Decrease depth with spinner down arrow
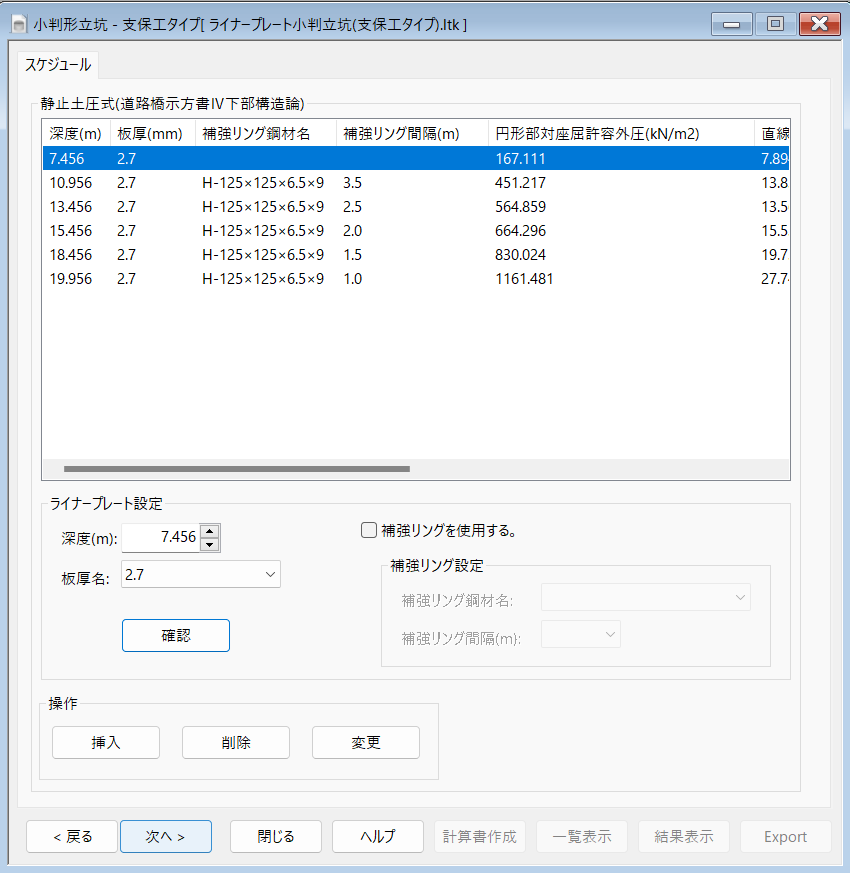Screen dimensions: 850x873 [x=209, y=545]
